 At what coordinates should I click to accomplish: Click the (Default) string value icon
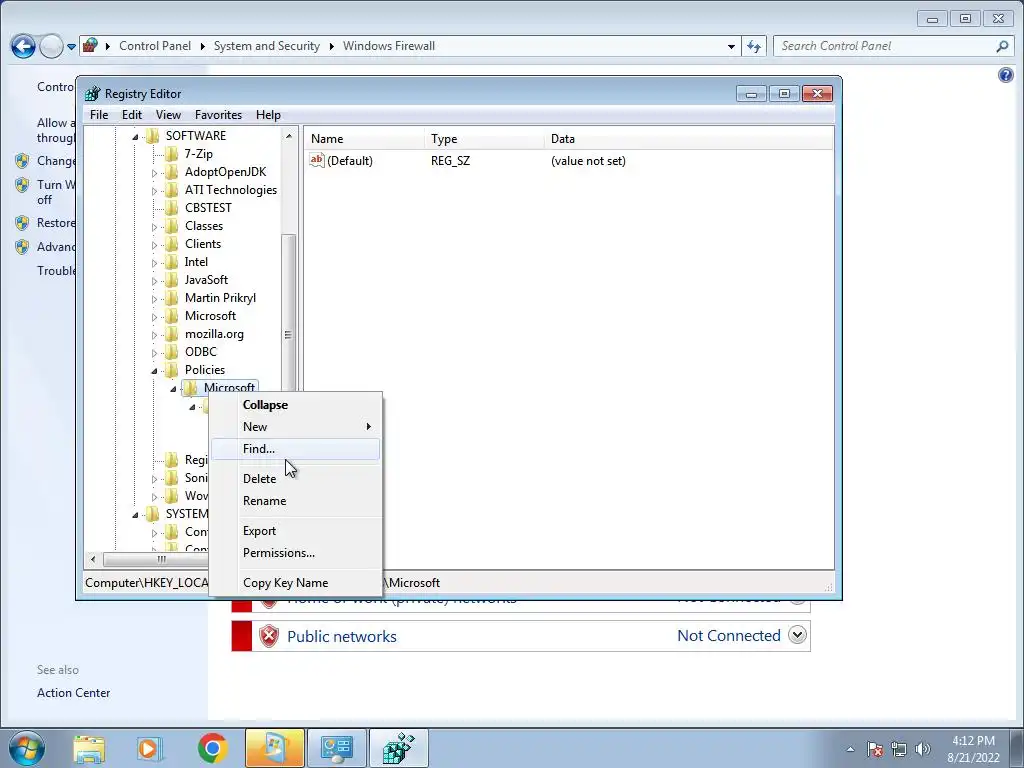[317, 160]
